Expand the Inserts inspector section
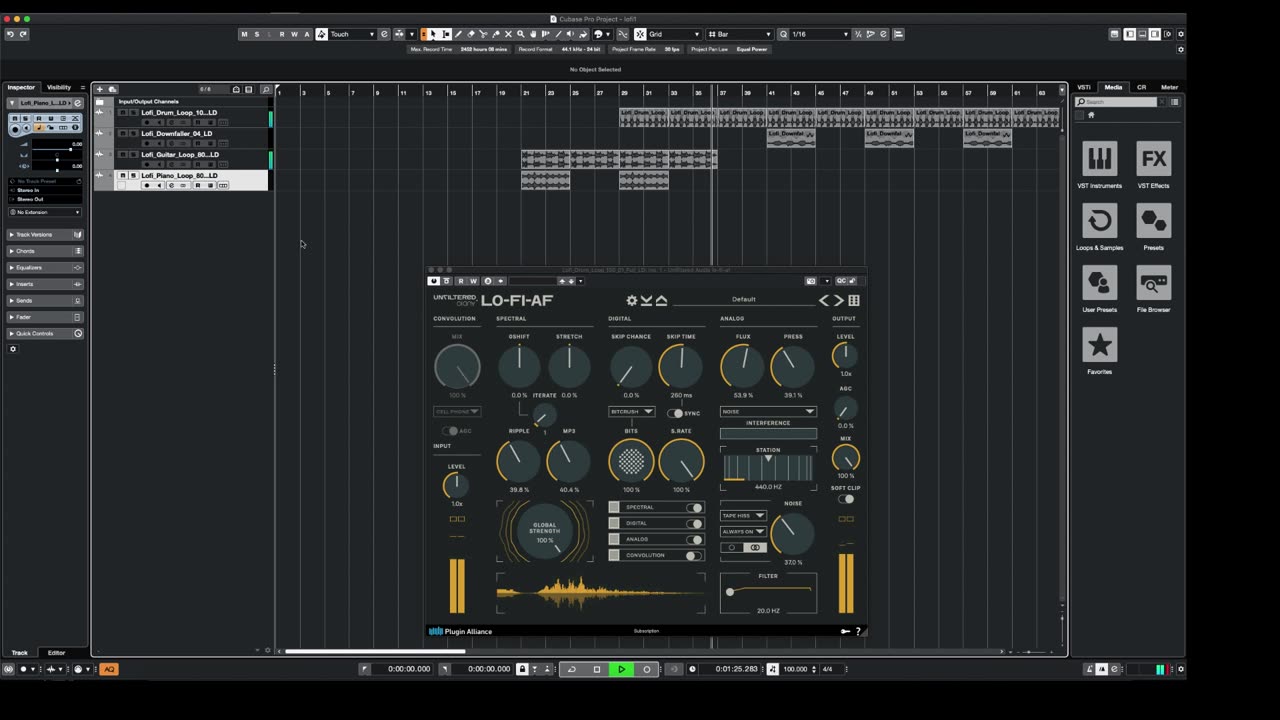Viewport: 1280px width, 720px height. pyautogui.click(x=45, y=284)
